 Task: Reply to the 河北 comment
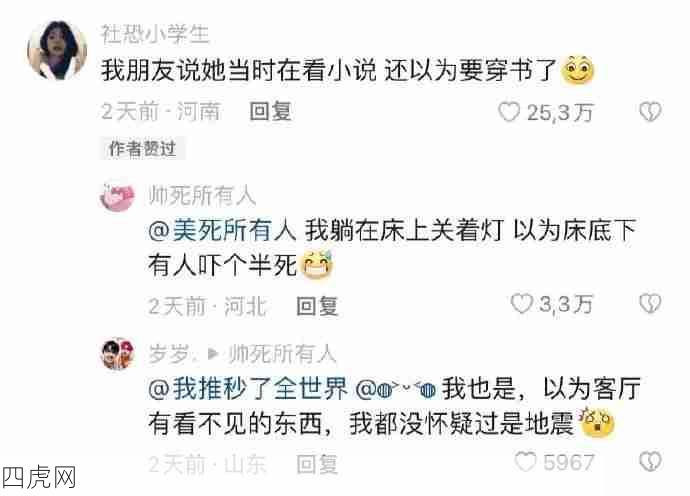click(317, 305)
